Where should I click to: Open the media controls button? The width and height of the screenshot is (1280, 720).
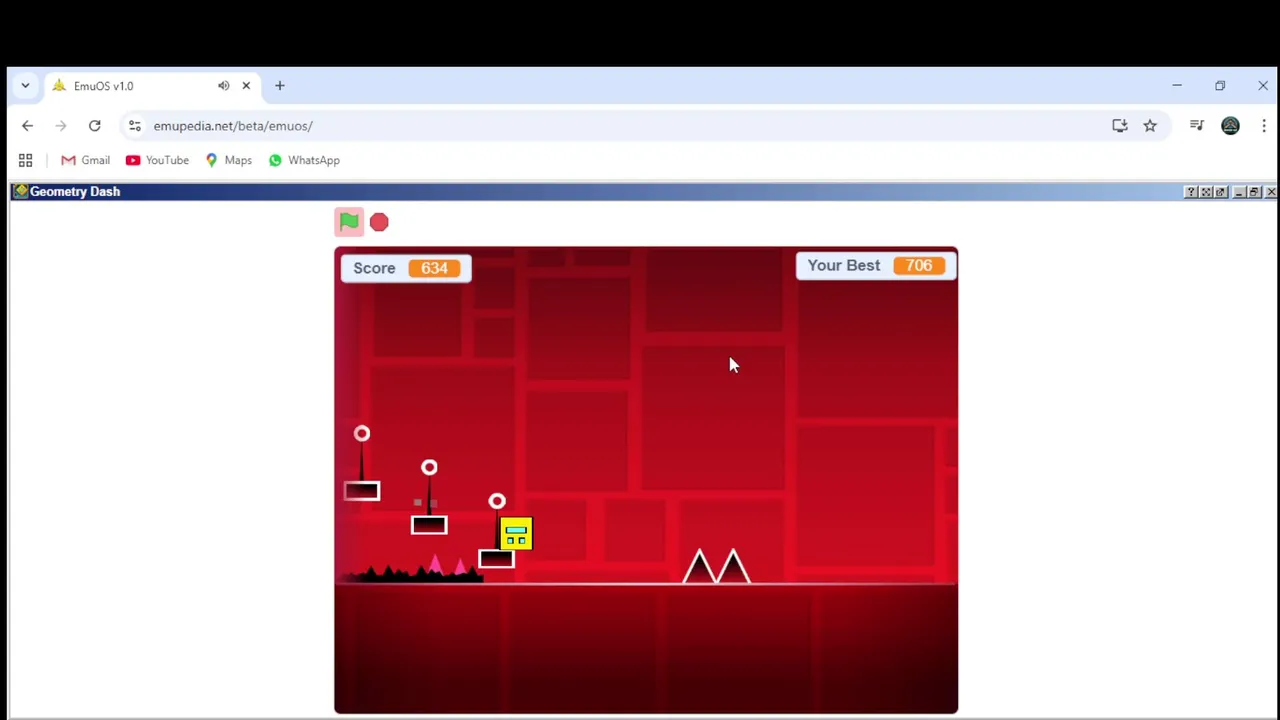(x=1196, y=126)
